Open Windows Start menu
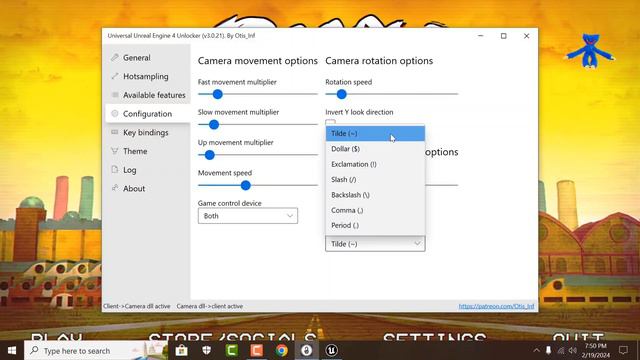 click(x=12, y=351)
